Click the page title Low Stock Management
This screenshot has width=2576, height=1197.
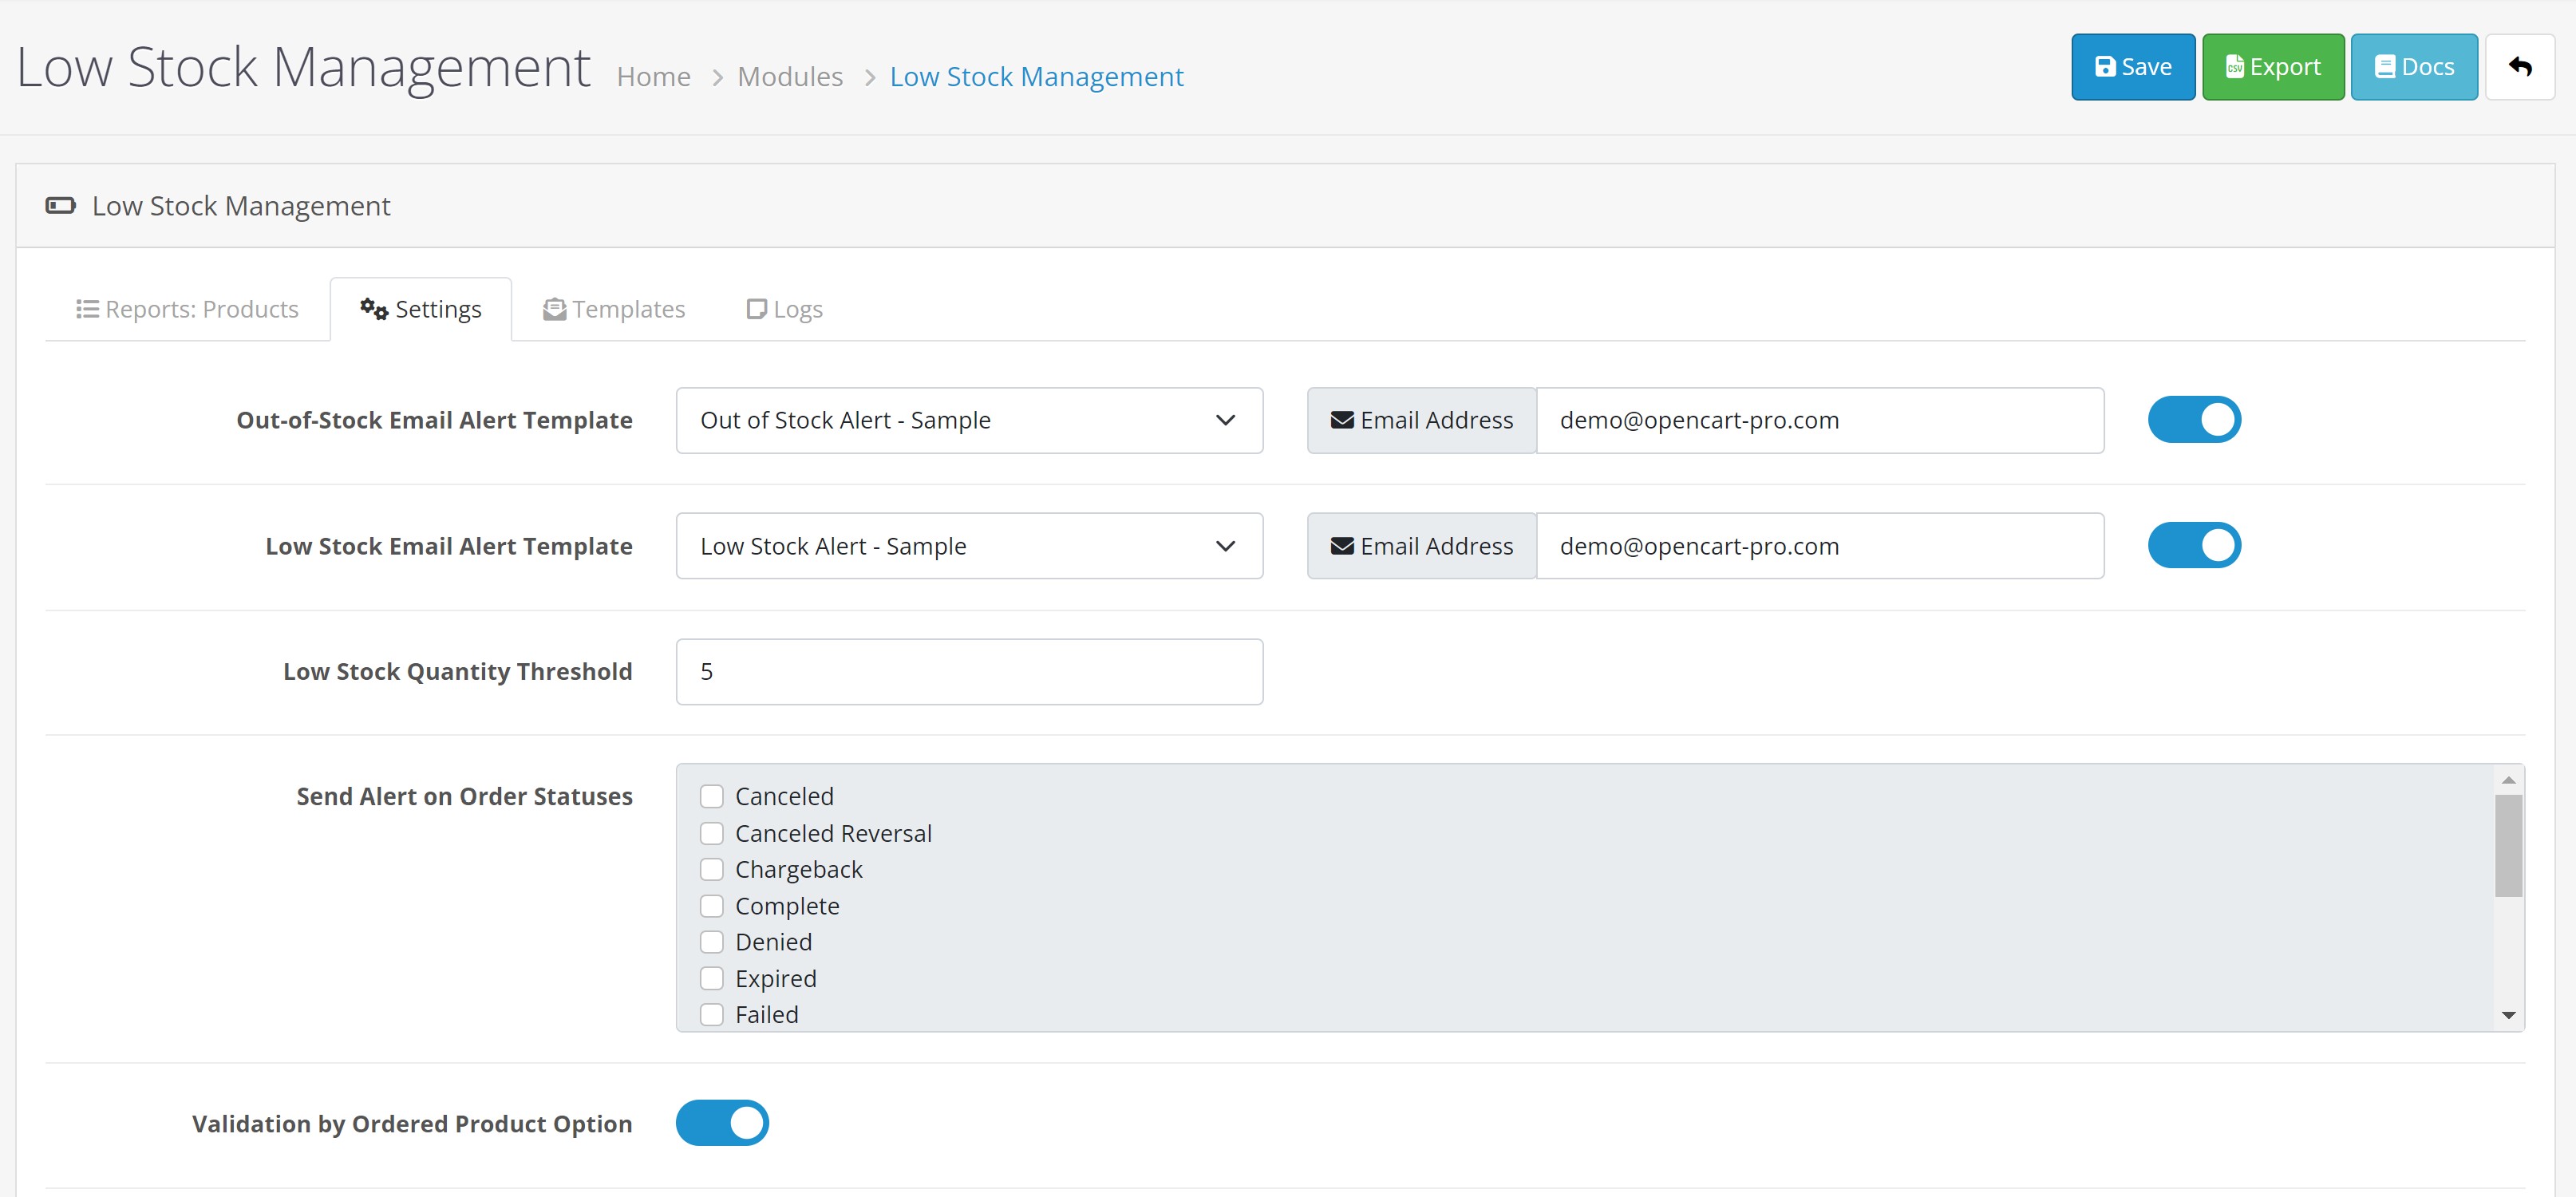(303, 67)
